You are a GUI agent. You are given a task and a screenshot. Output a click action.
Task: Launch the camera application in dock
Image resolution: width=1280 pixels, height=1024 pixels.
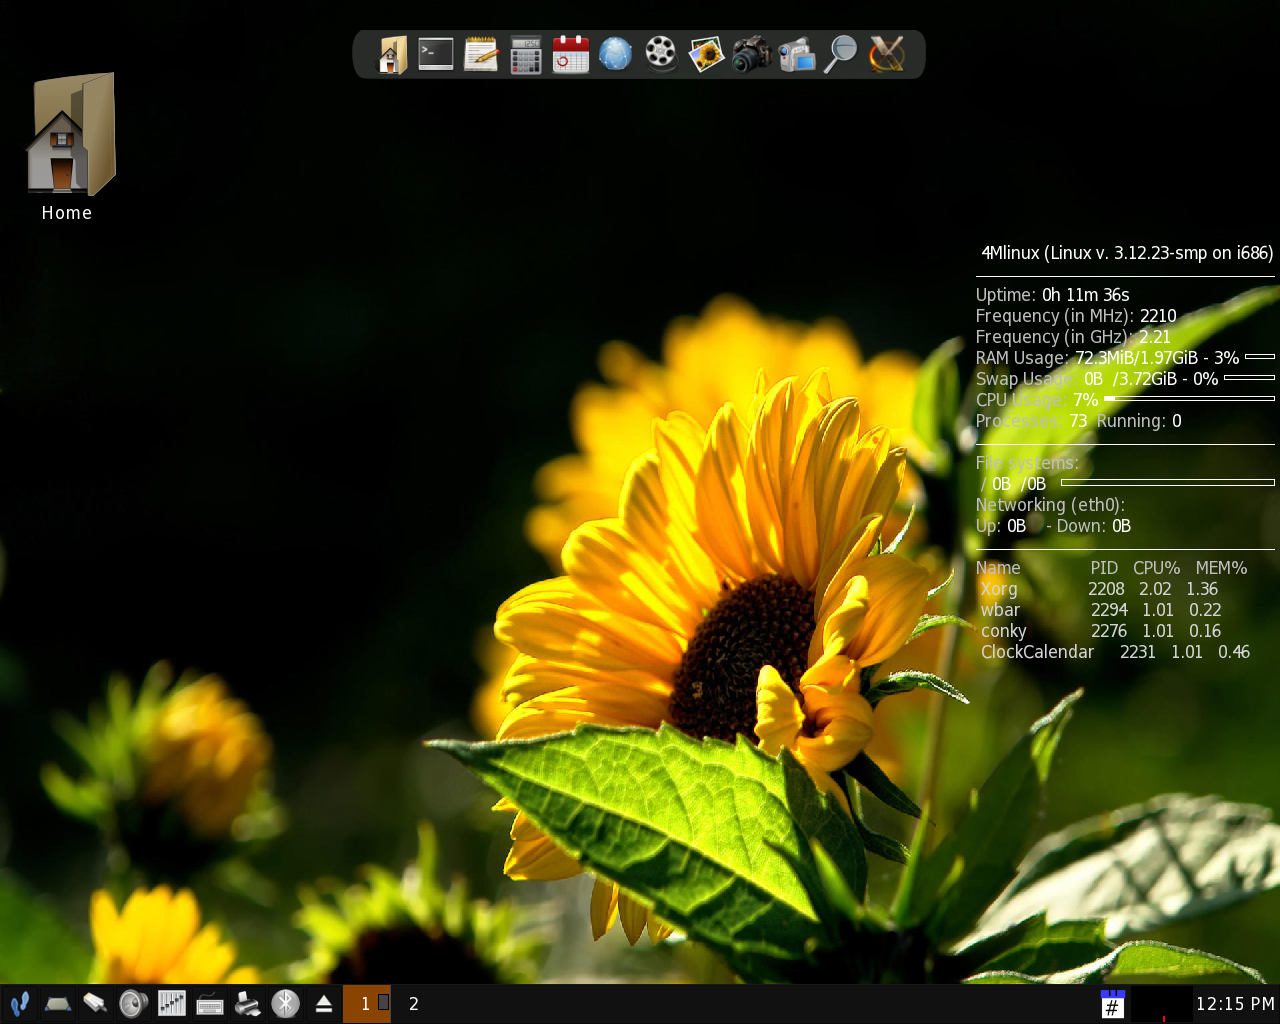(751, 54)
